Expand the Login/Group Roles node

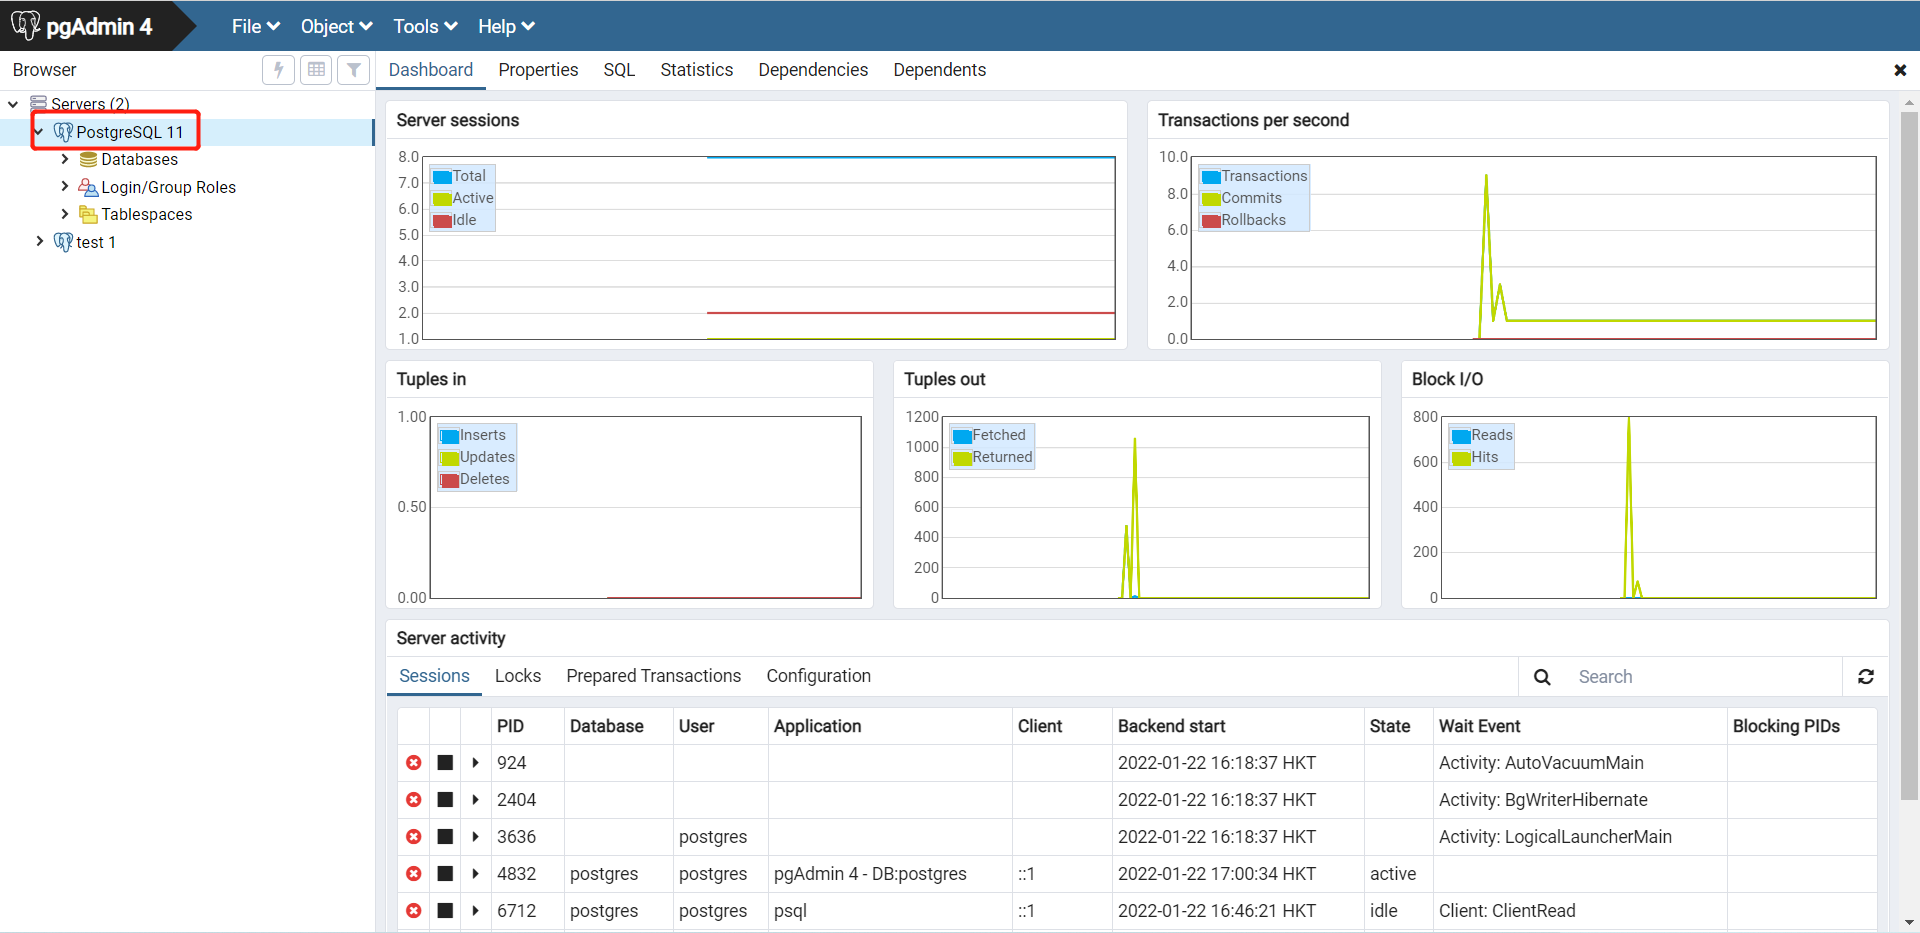pos(65,186)
